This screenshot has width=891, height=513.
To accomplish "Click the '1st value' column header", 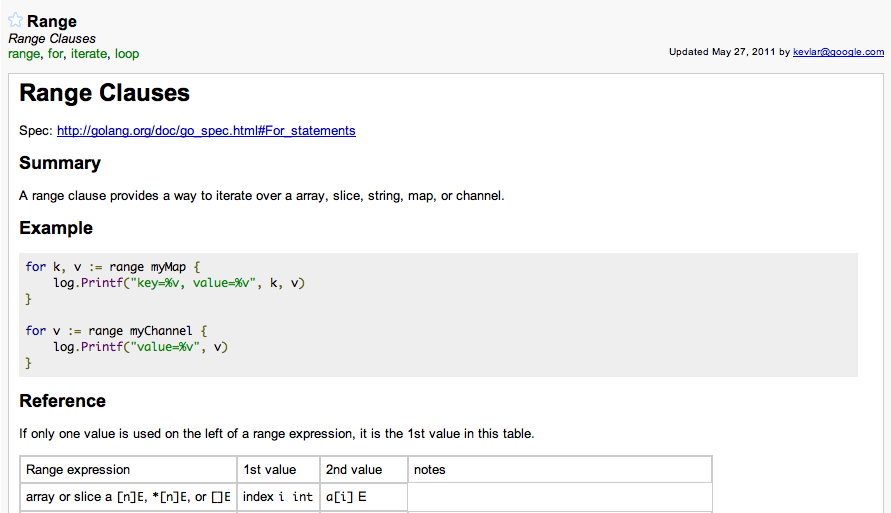I will [x=270, y=469].
